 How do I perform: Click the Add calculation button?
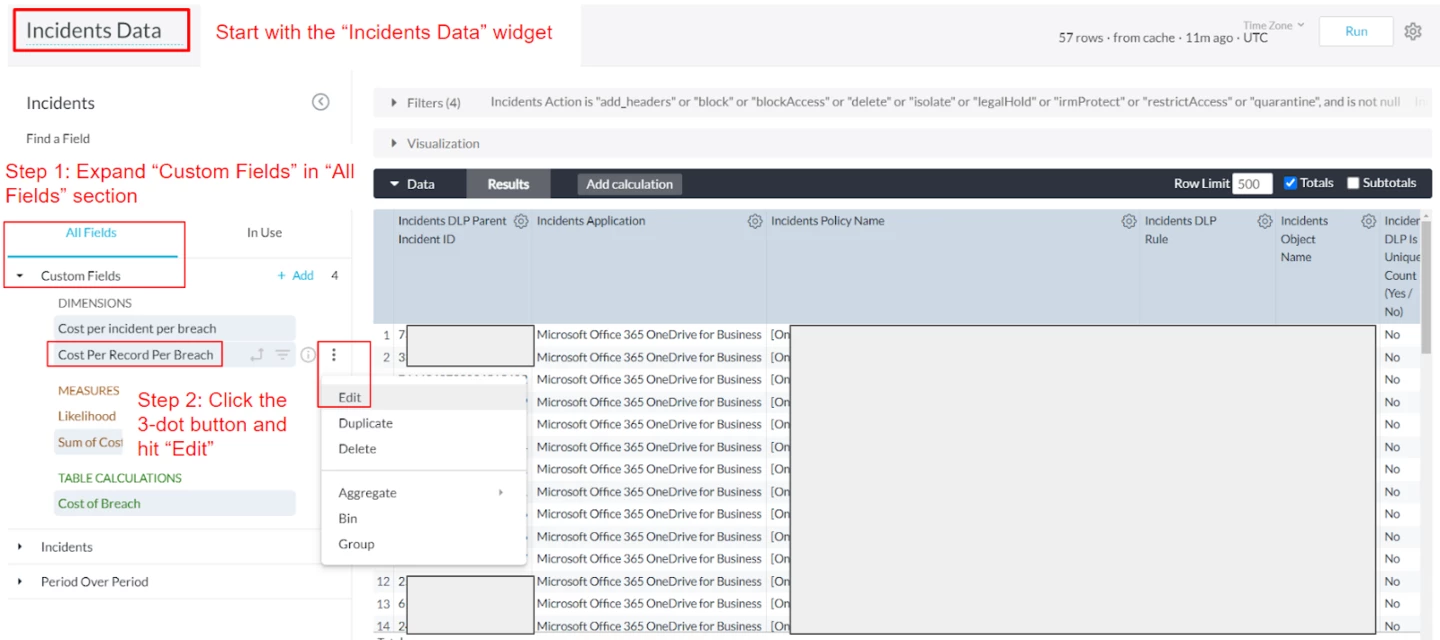coord(630,184)
